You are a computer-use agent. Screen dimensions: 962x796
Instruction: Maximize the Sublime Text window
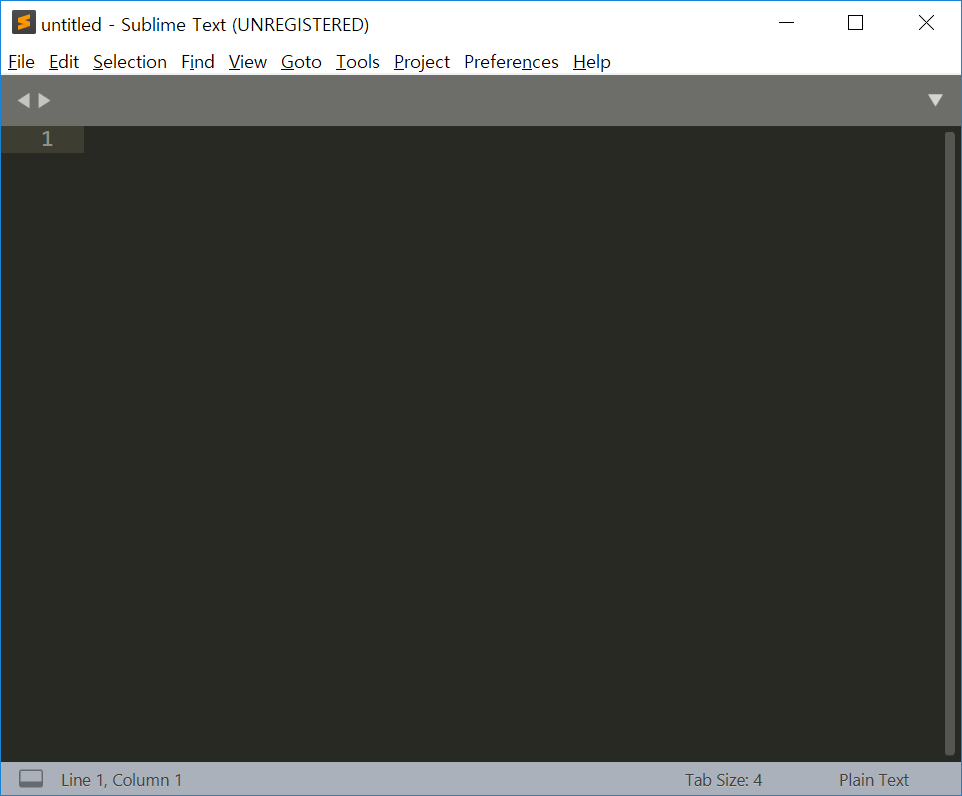pos(855,23)
